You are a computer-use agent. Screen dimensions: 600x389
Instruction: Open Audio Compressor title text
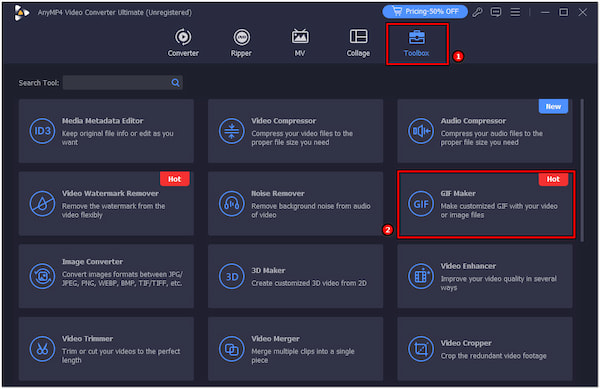tap(473, 121)
